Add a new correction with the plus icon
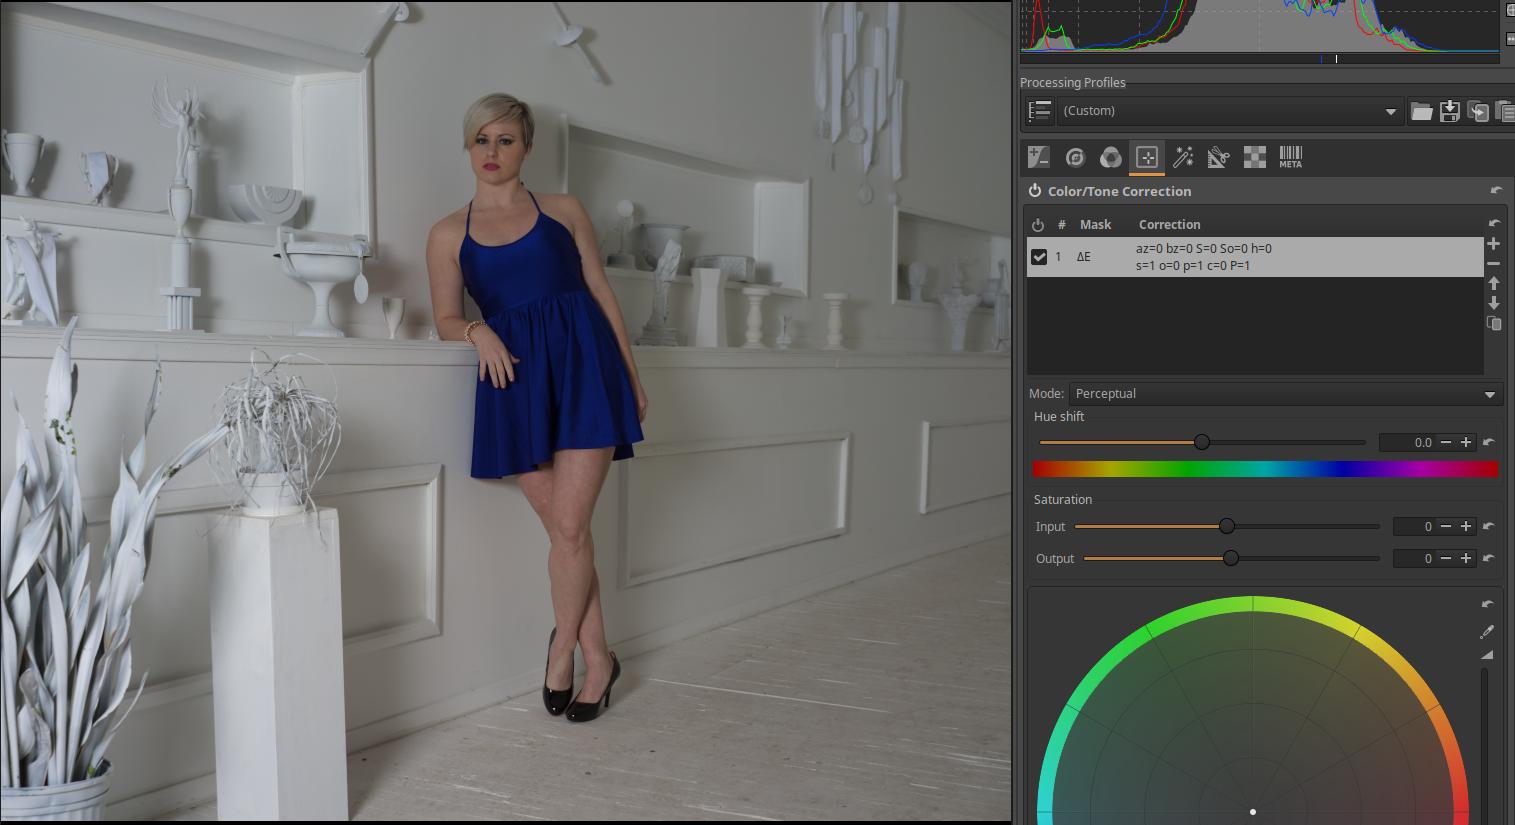The width and height of the screenshot is (1515, 825). tap(1493, 244)
